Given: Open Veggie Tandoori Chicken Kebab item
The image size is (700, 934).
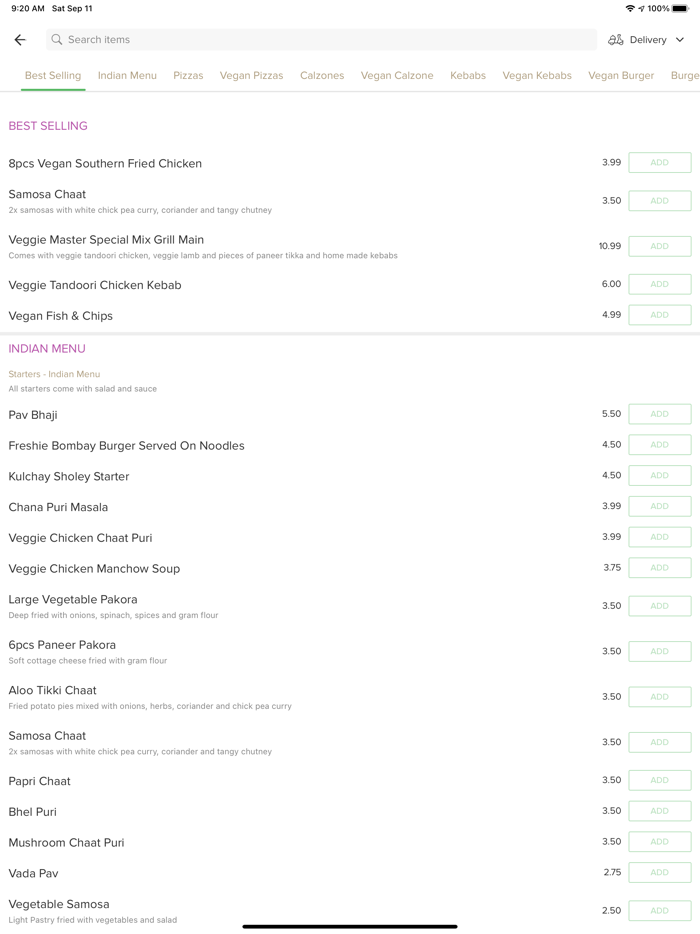Looking at the screenshot, I should pyautogui.click(x=95, y=285).
